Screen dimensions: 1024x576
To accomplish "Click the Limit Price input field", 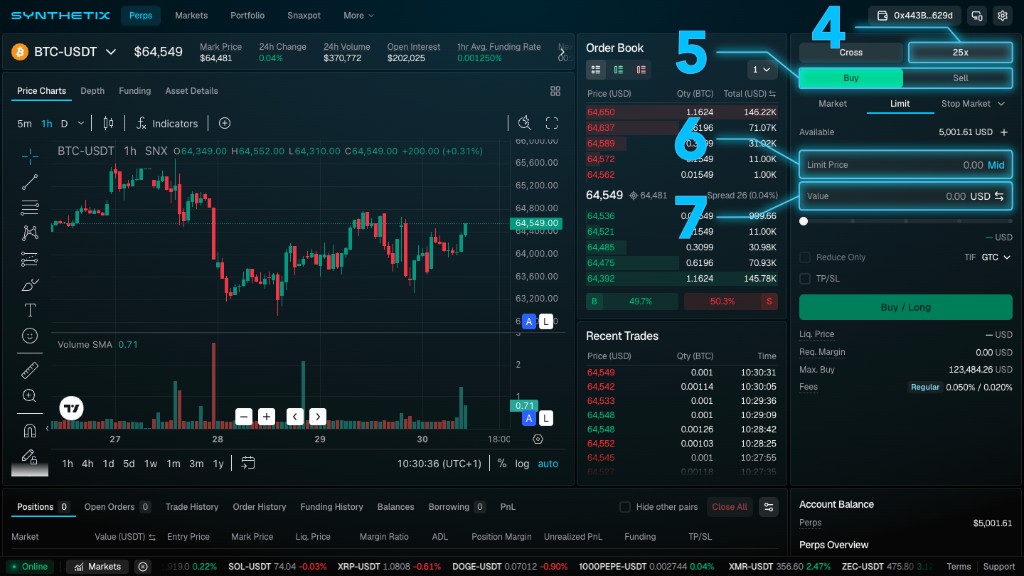I will [x=906, y=165].
